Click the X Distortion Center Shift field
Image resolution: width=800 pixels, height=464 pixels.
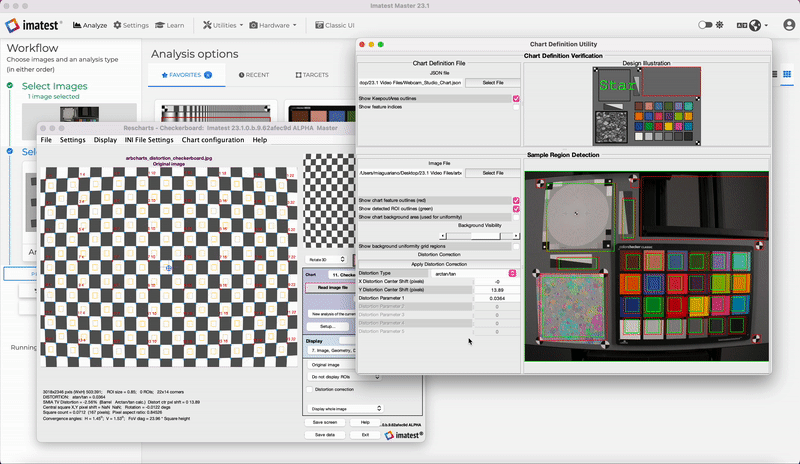coord(497,282)
